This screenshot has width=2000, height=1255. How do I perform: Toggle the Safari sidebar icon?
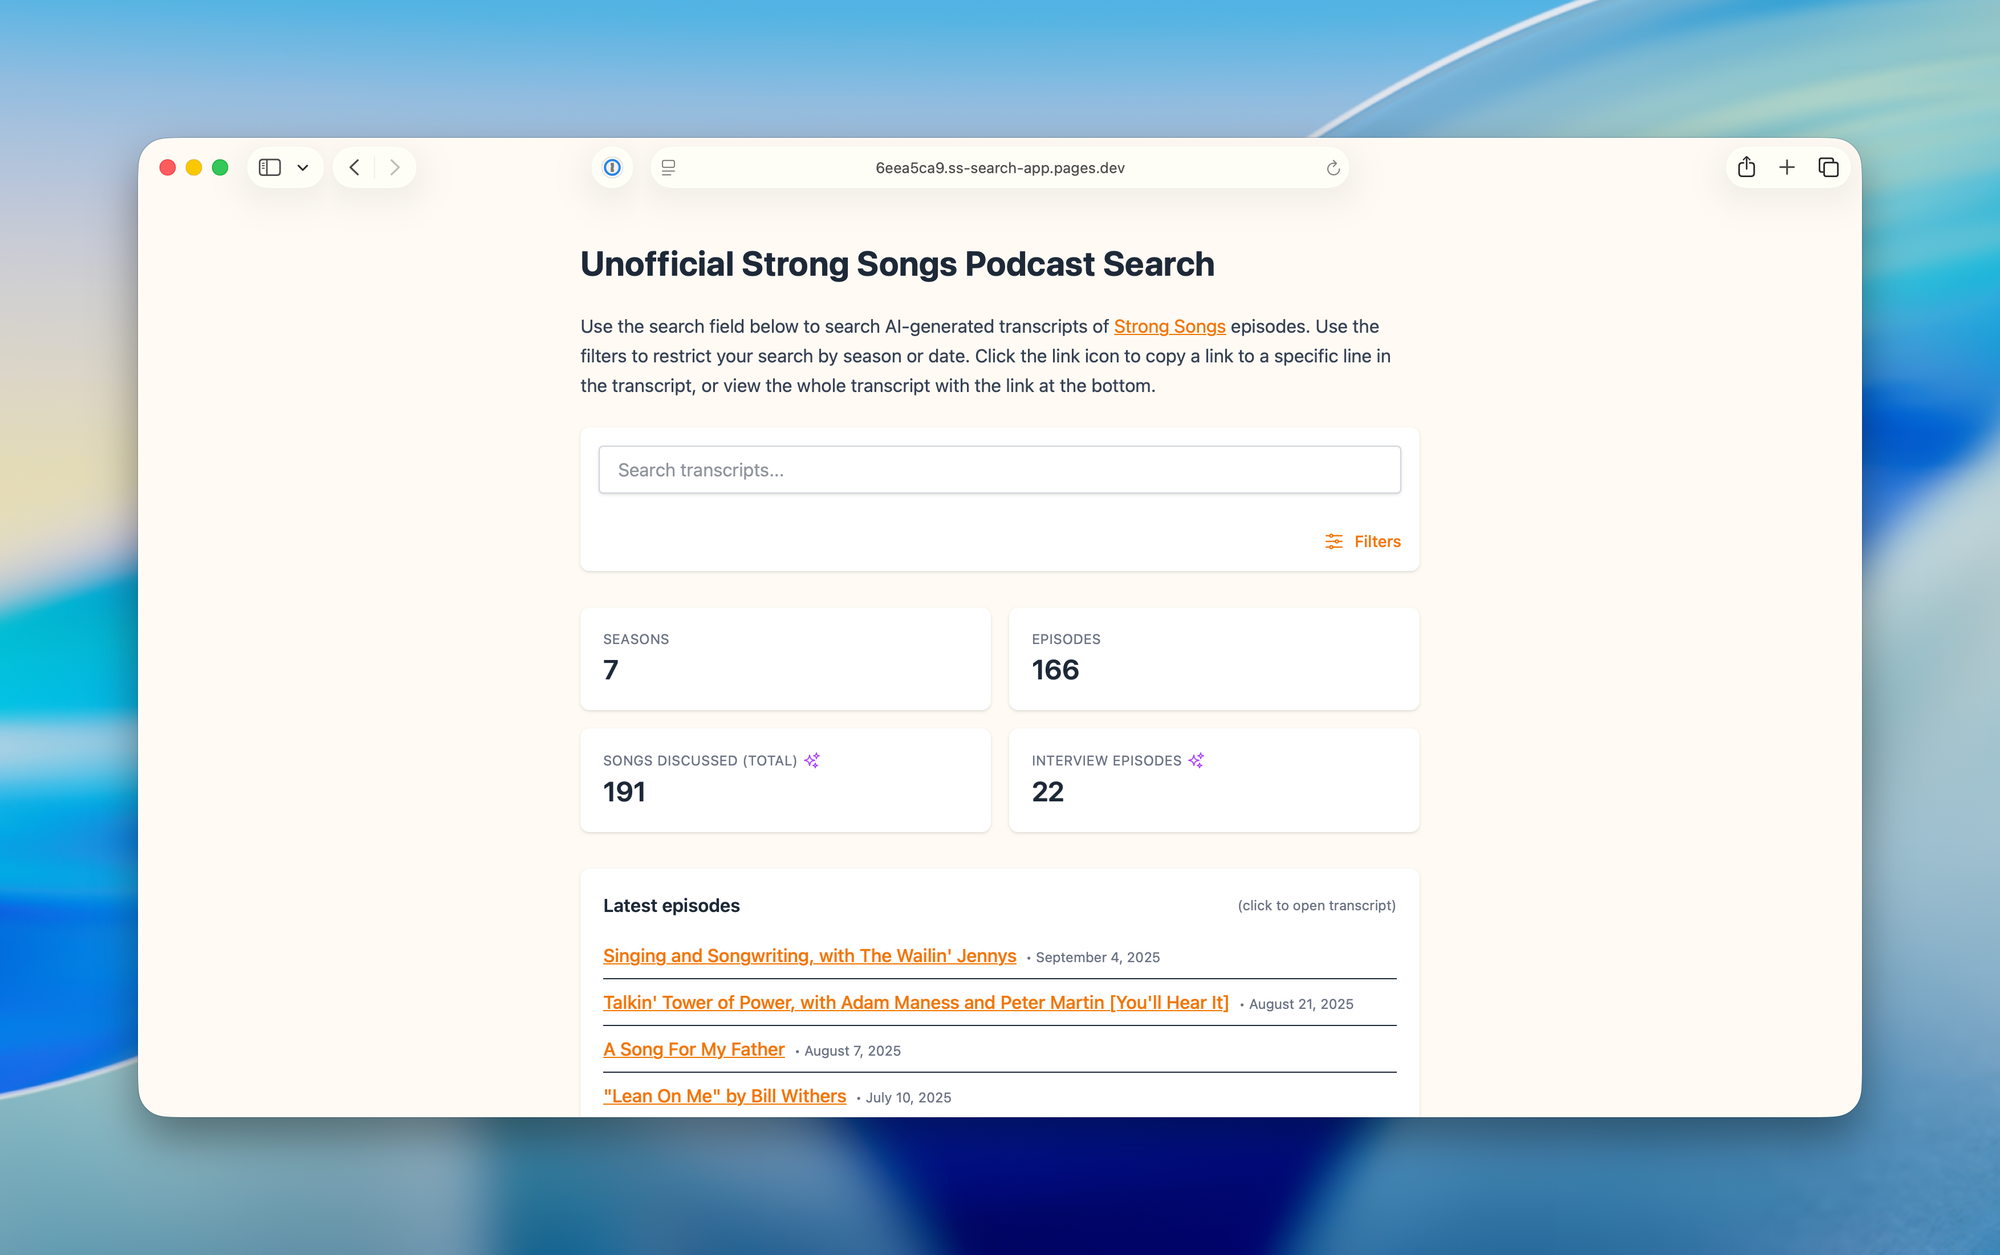(270, 168)
